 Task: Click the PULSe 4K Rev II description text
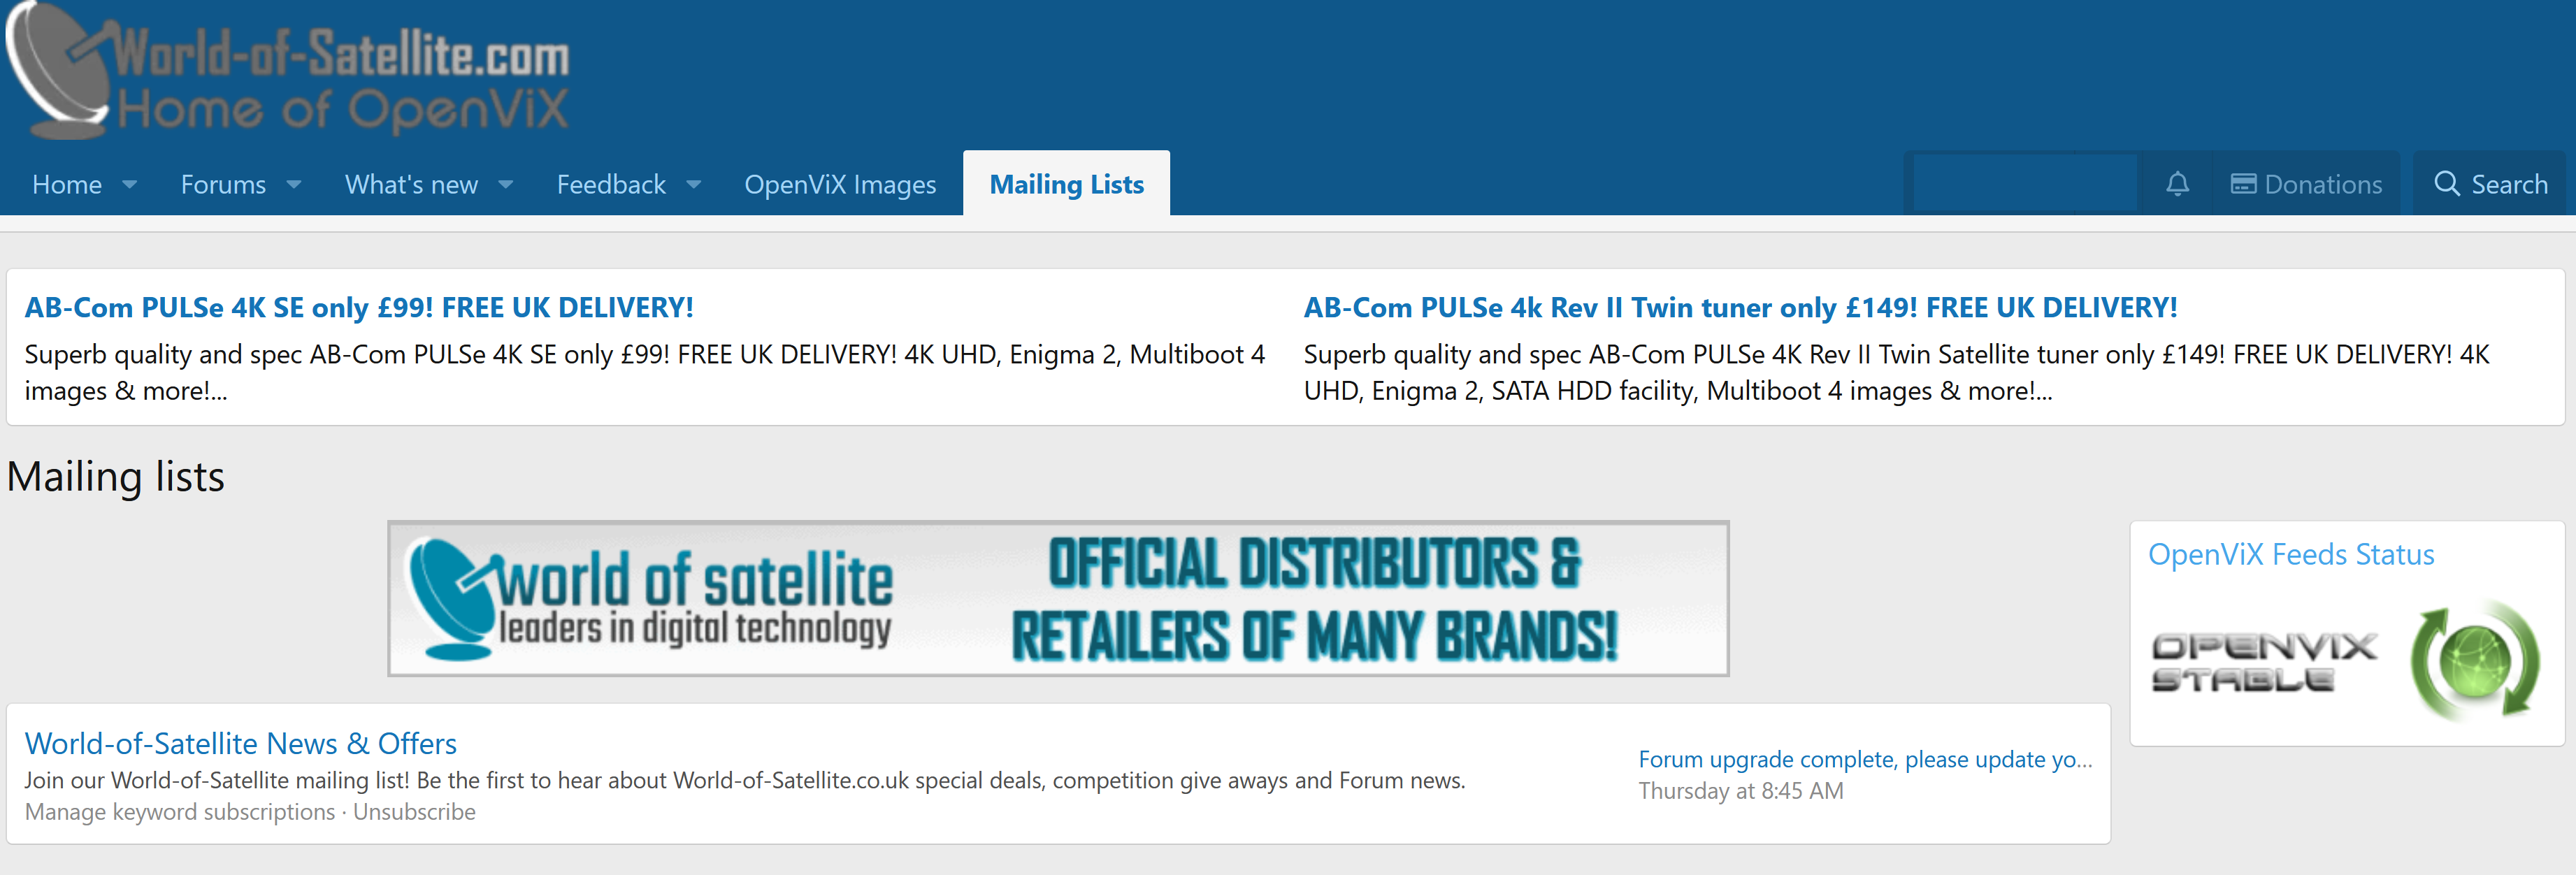click(1896, 372)
